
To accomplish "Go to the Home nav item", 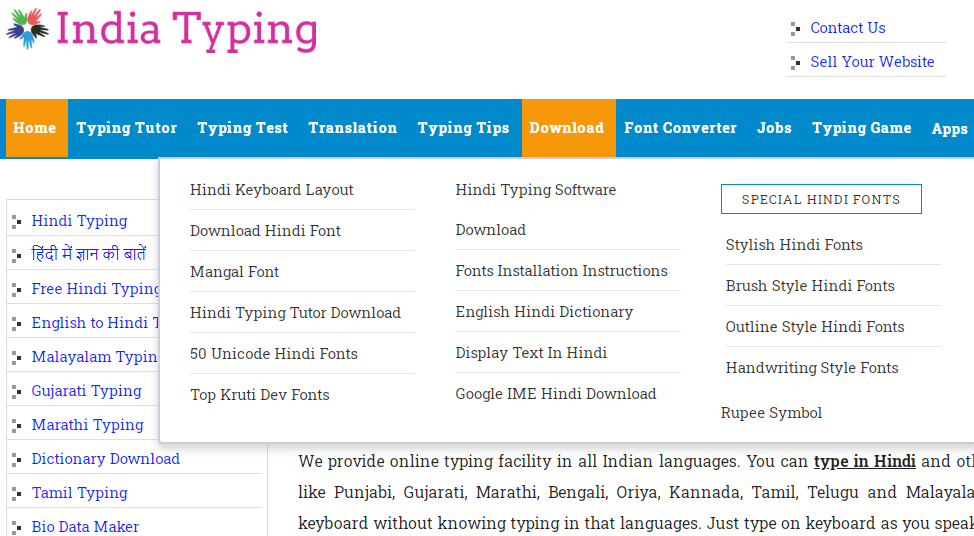I will (x=35, y=128).
